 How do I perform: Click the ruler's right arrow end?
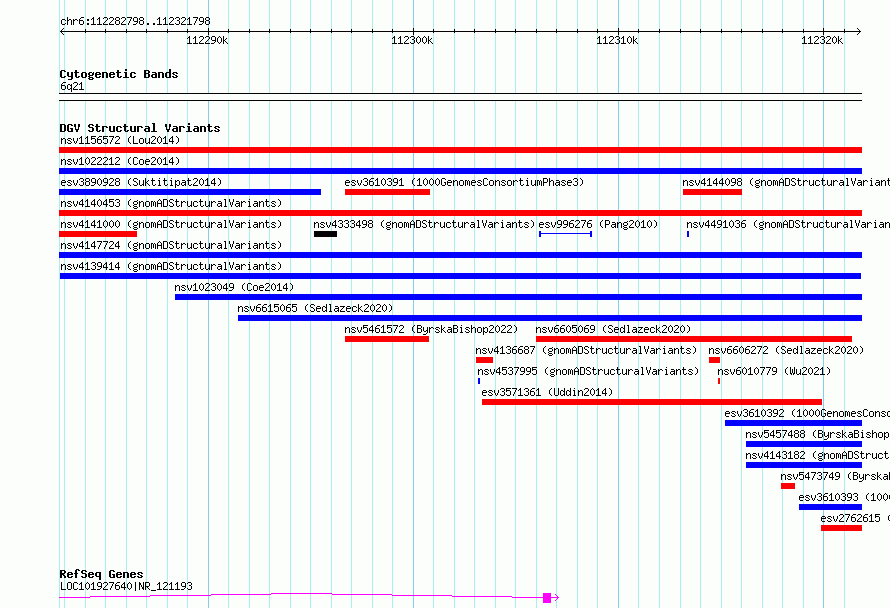859,31
